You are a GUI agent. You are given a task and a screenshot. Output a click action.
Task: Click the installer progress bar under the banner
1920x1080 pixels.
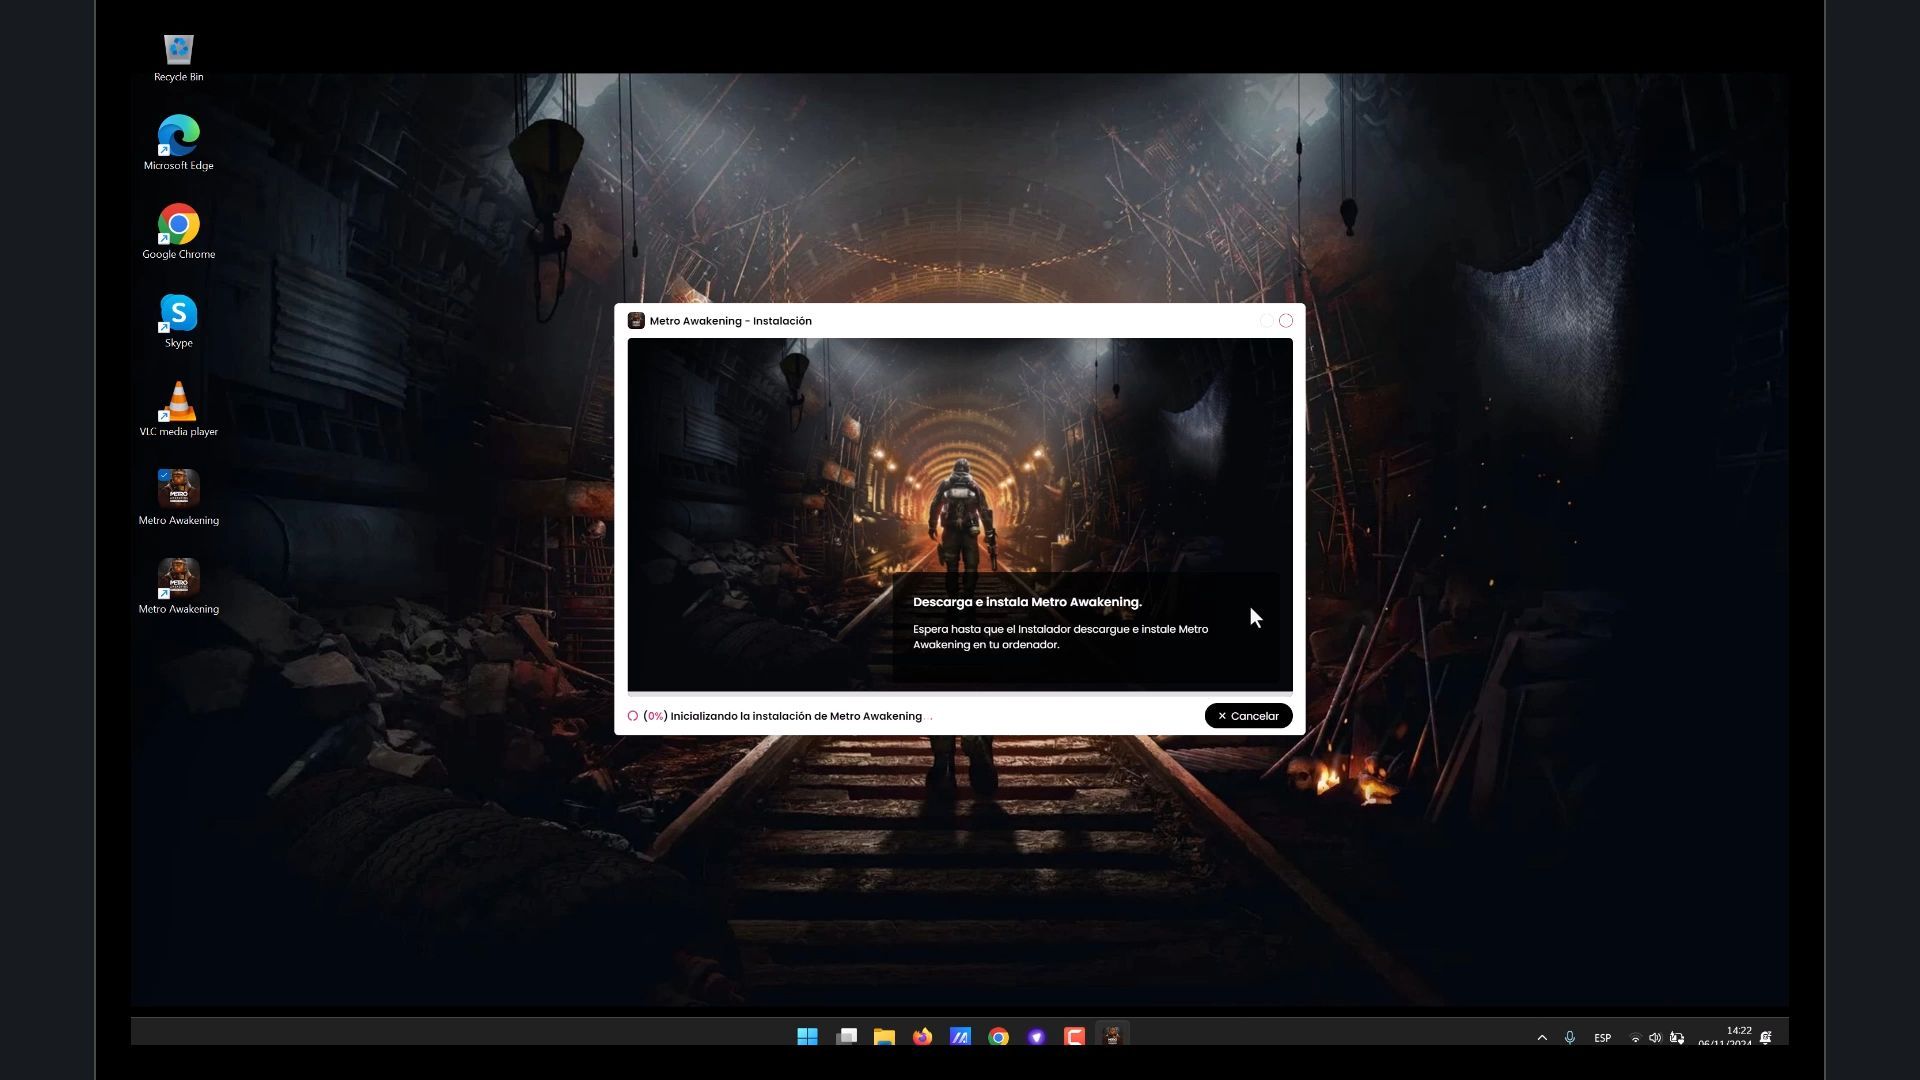click(x=960, y=693)
